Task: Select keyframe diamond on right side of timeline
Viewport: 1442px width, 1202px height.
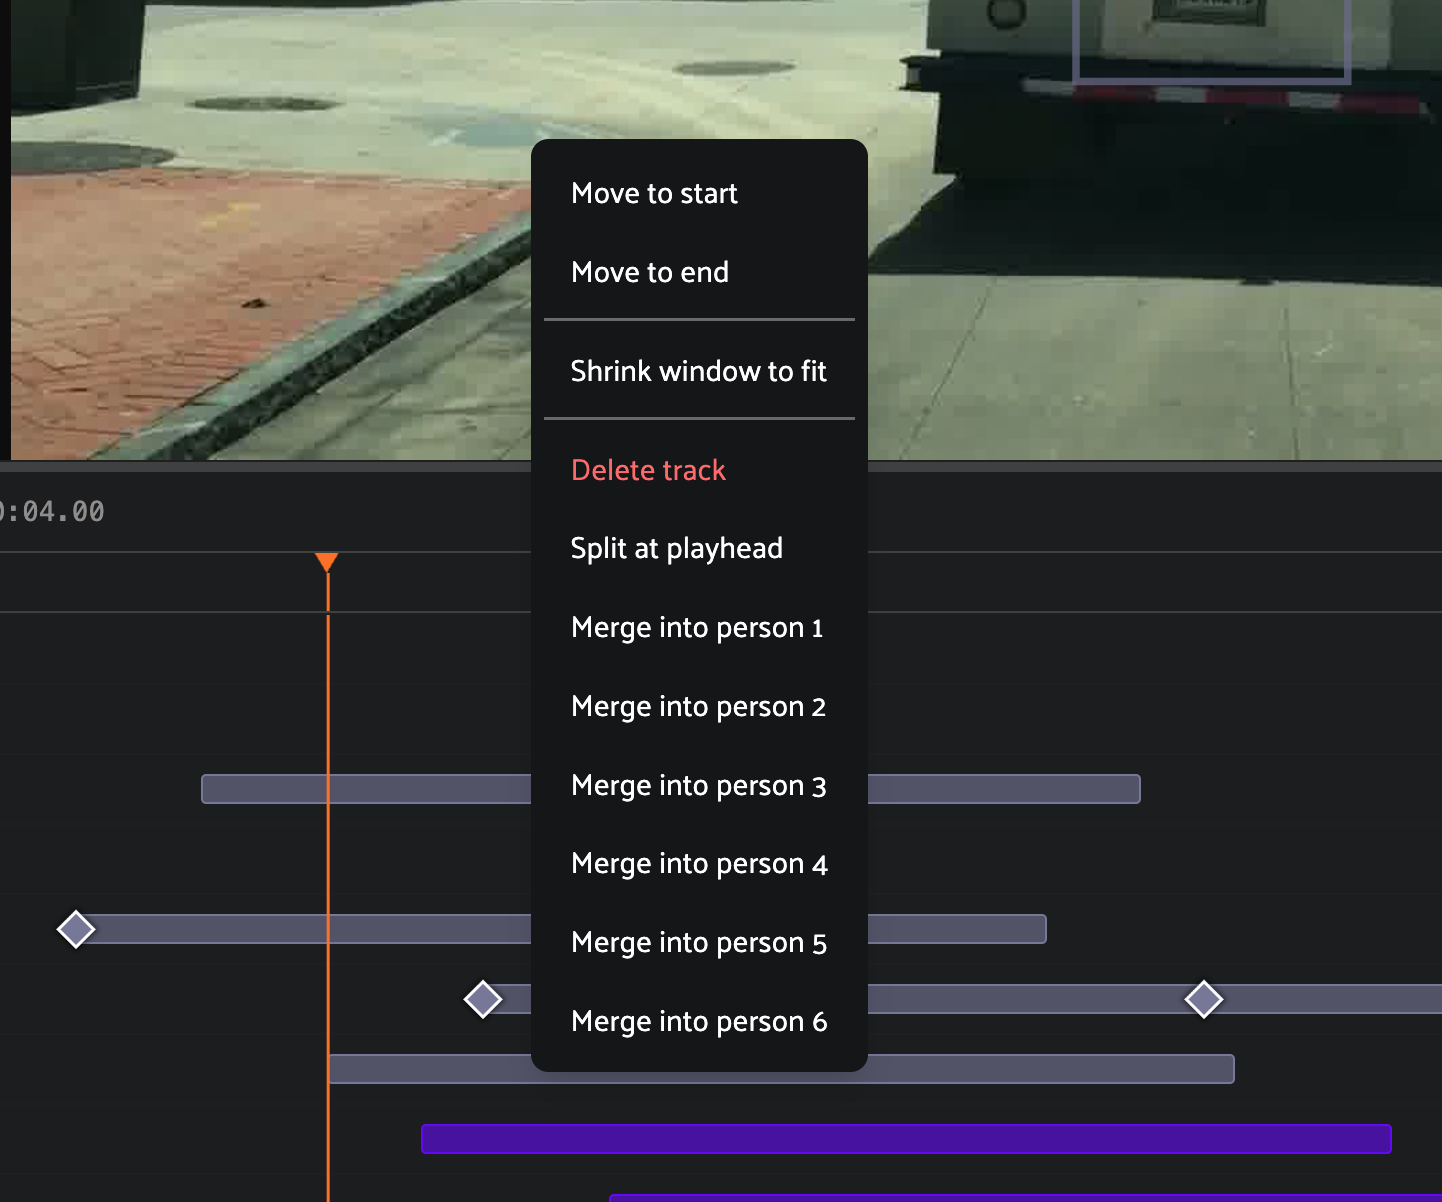Action: 1204,999
